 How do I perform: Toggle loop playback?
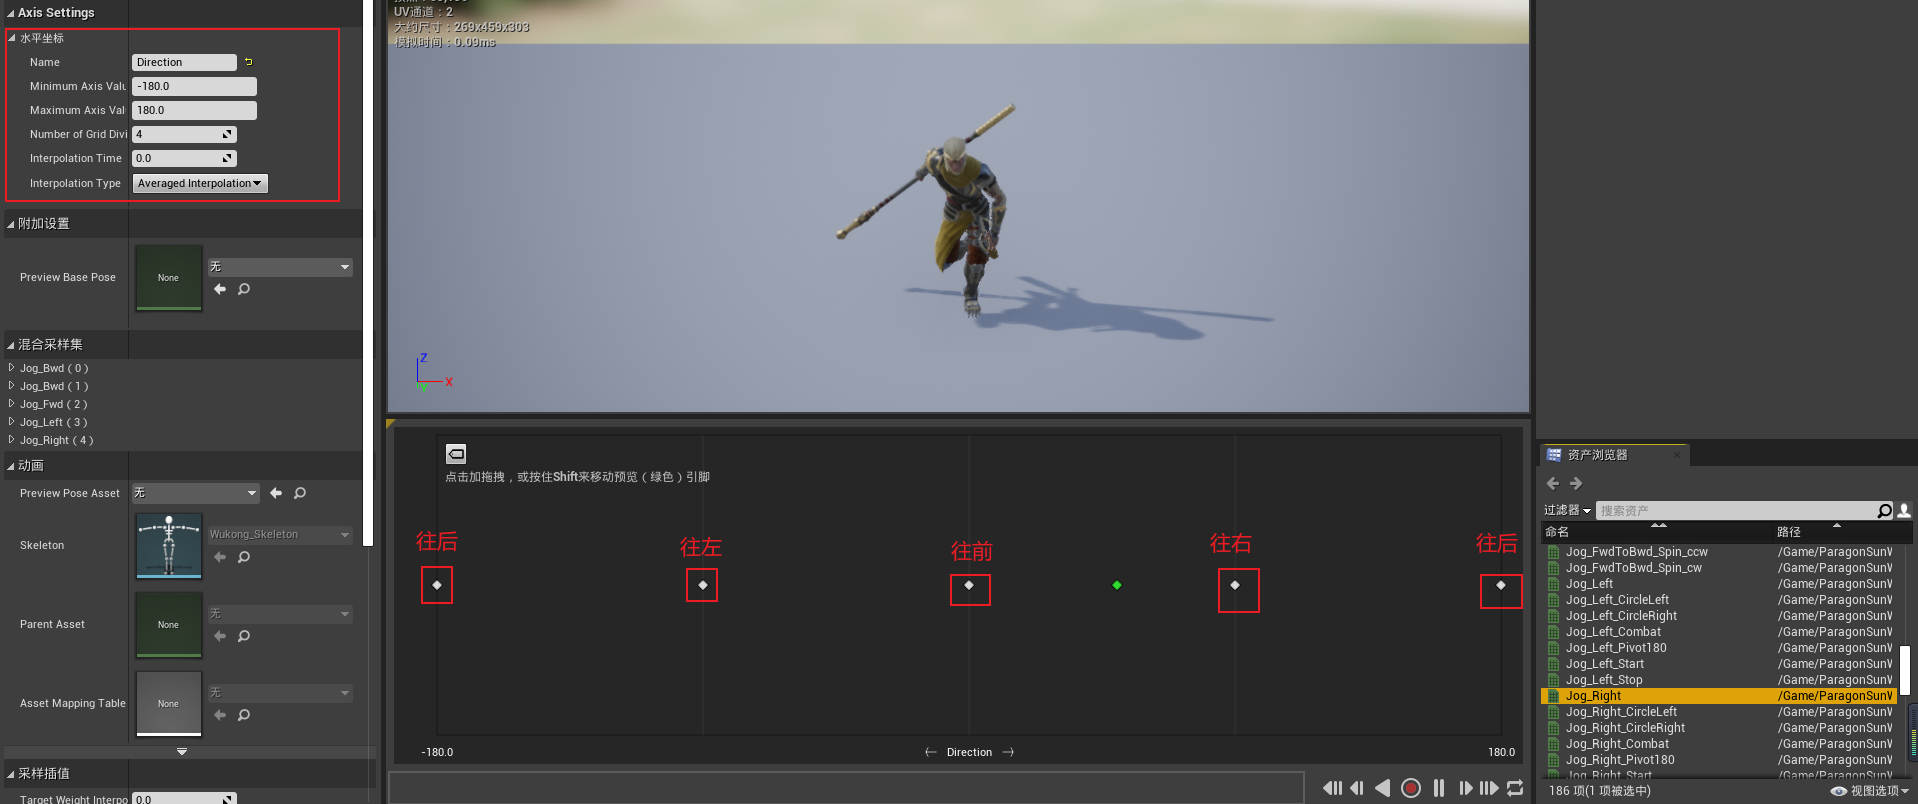point(1515,788)
